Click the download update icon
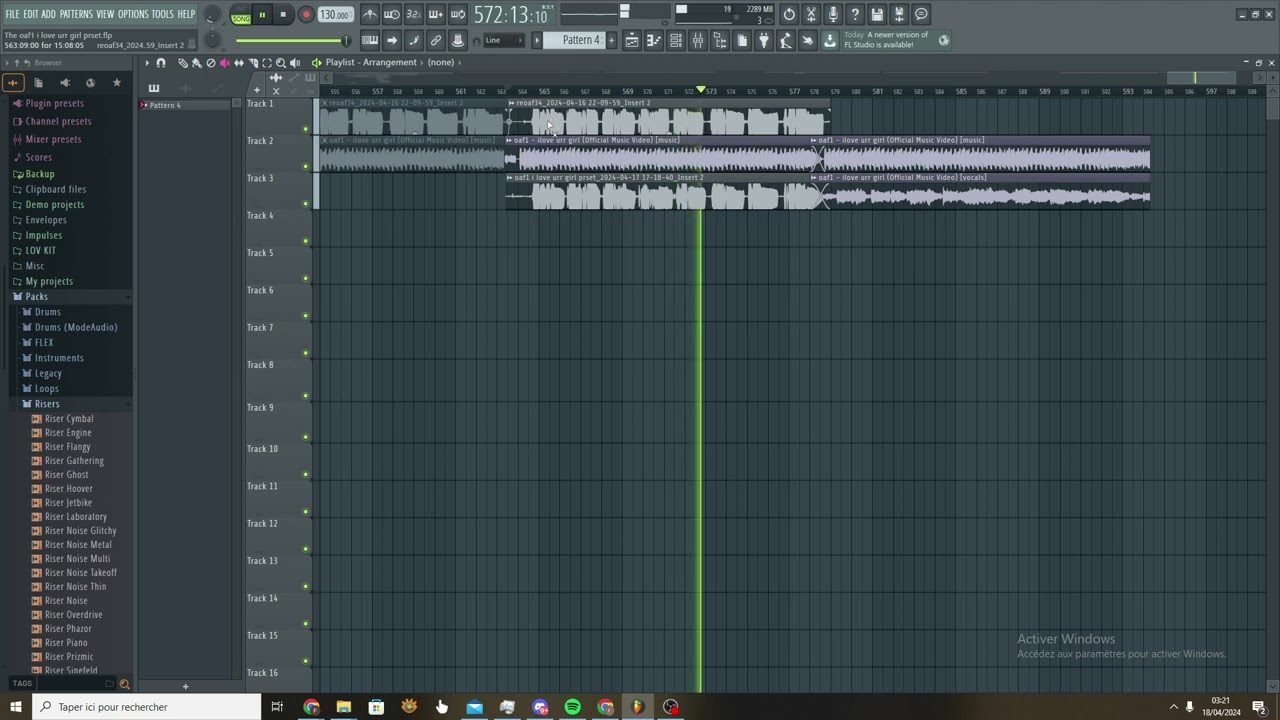The image size is (1280, 720). pos(829,40)
